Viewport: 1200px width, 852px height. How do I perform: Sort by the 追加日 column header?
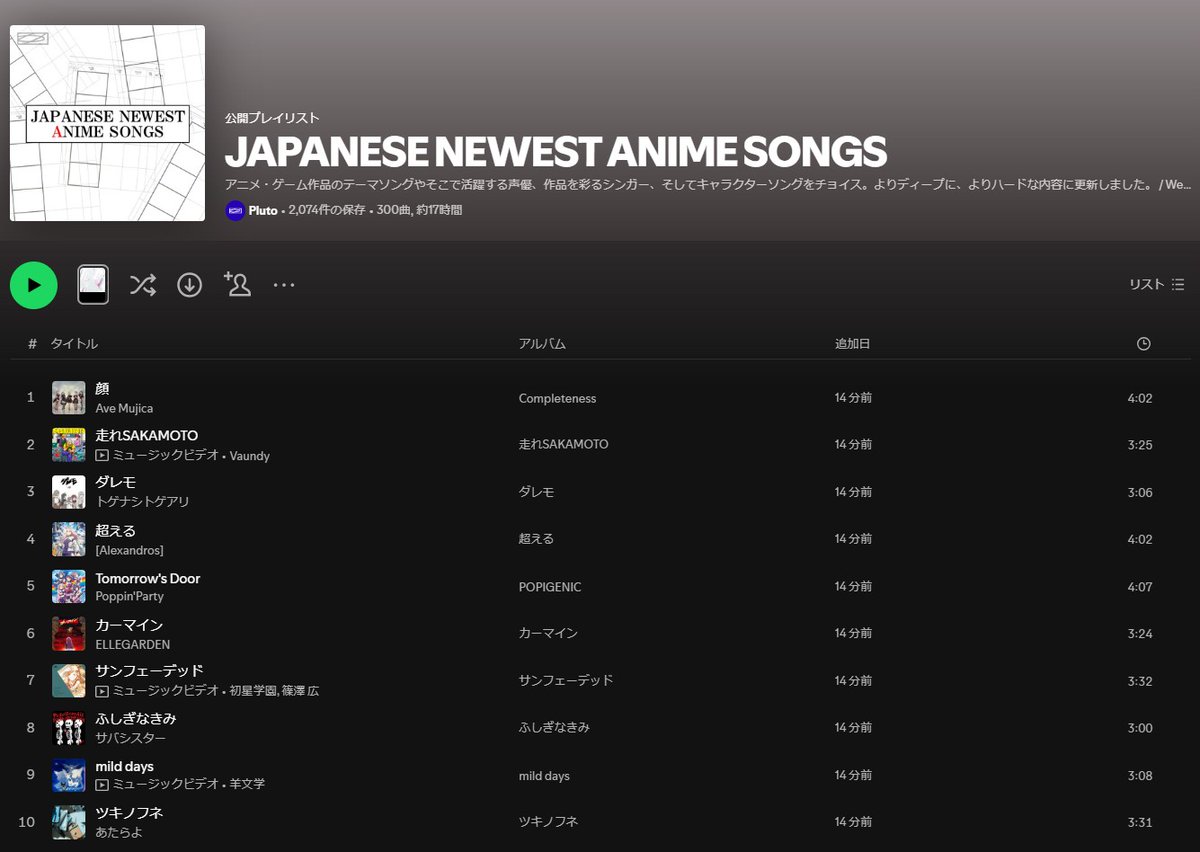(853, 344)
